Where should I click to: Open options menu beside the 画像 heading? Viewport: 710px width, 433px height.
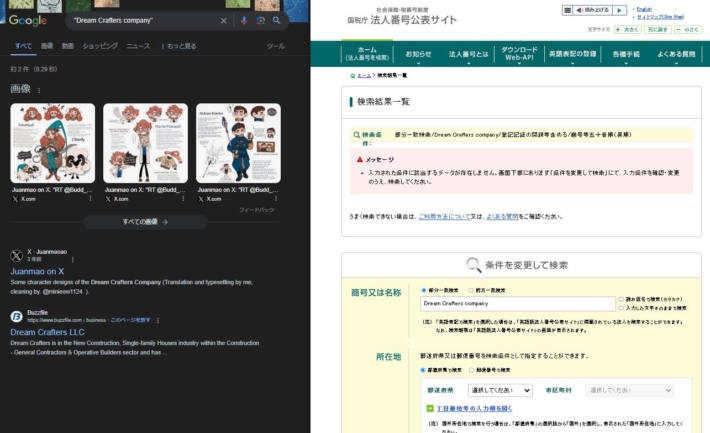pos(39,90)
